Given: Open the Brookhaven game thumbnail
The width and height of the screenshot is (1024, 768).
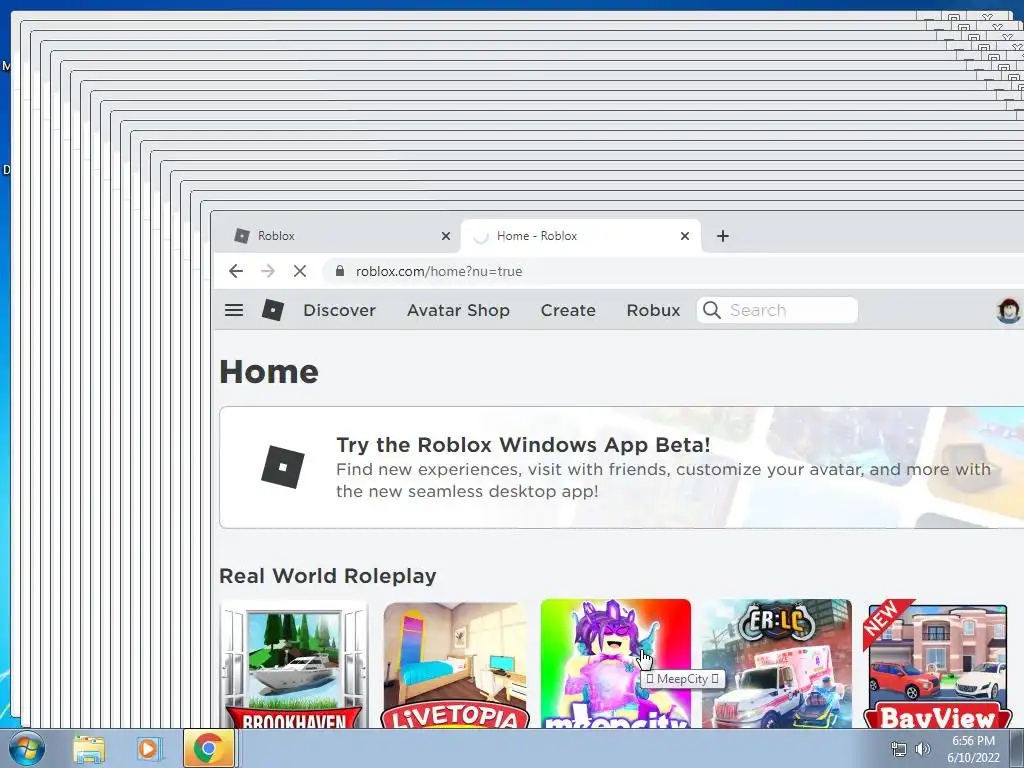Looking at the screenshot, I should pos(294,664).
